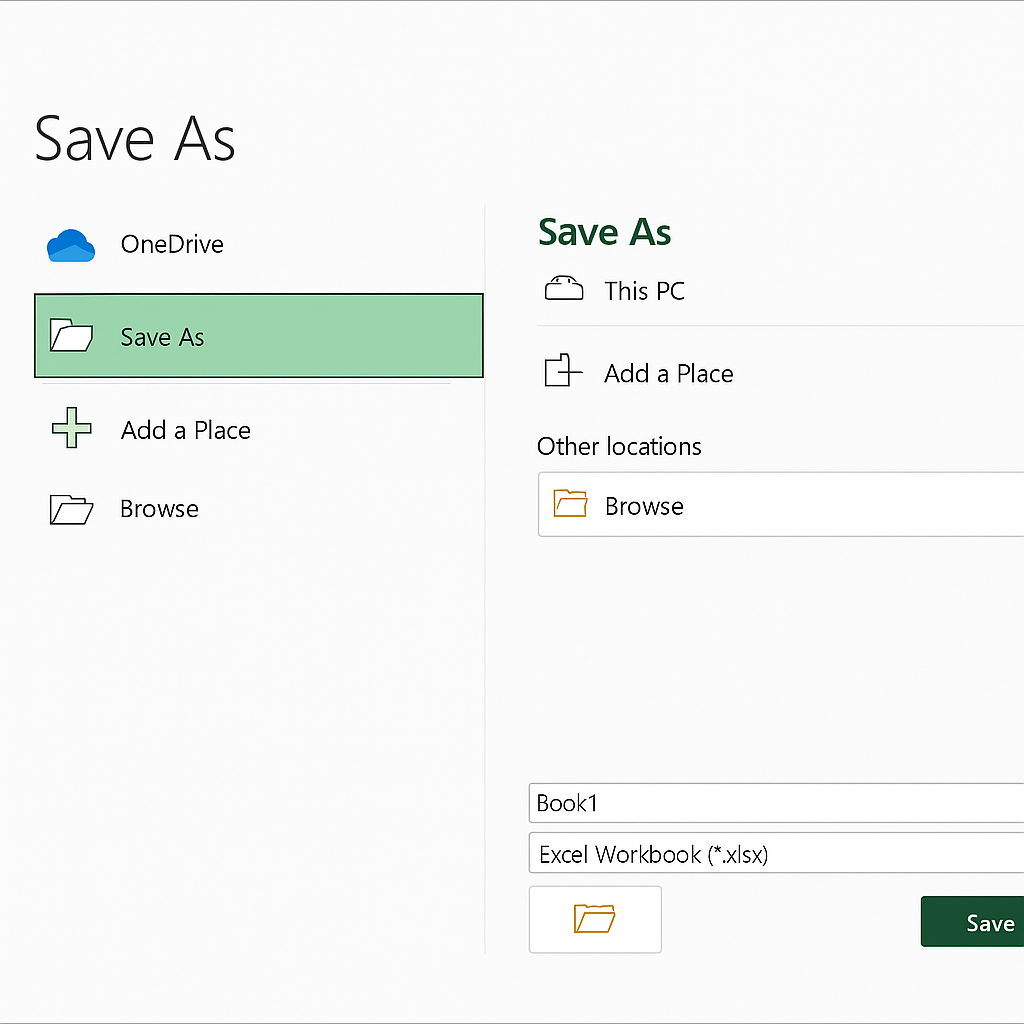Click the green plus icon in the sidebar
The width and height of the screenshot is (1024, 1024).
71,430
